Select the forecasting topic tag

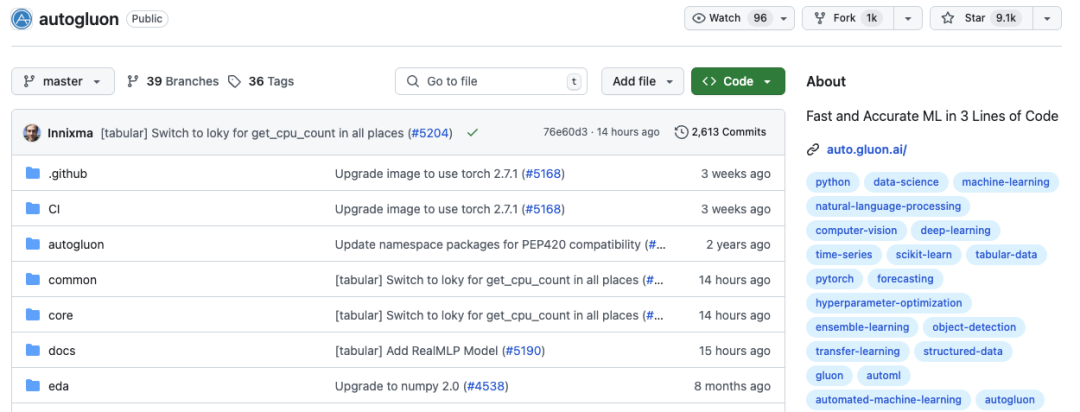coord(905,278)
